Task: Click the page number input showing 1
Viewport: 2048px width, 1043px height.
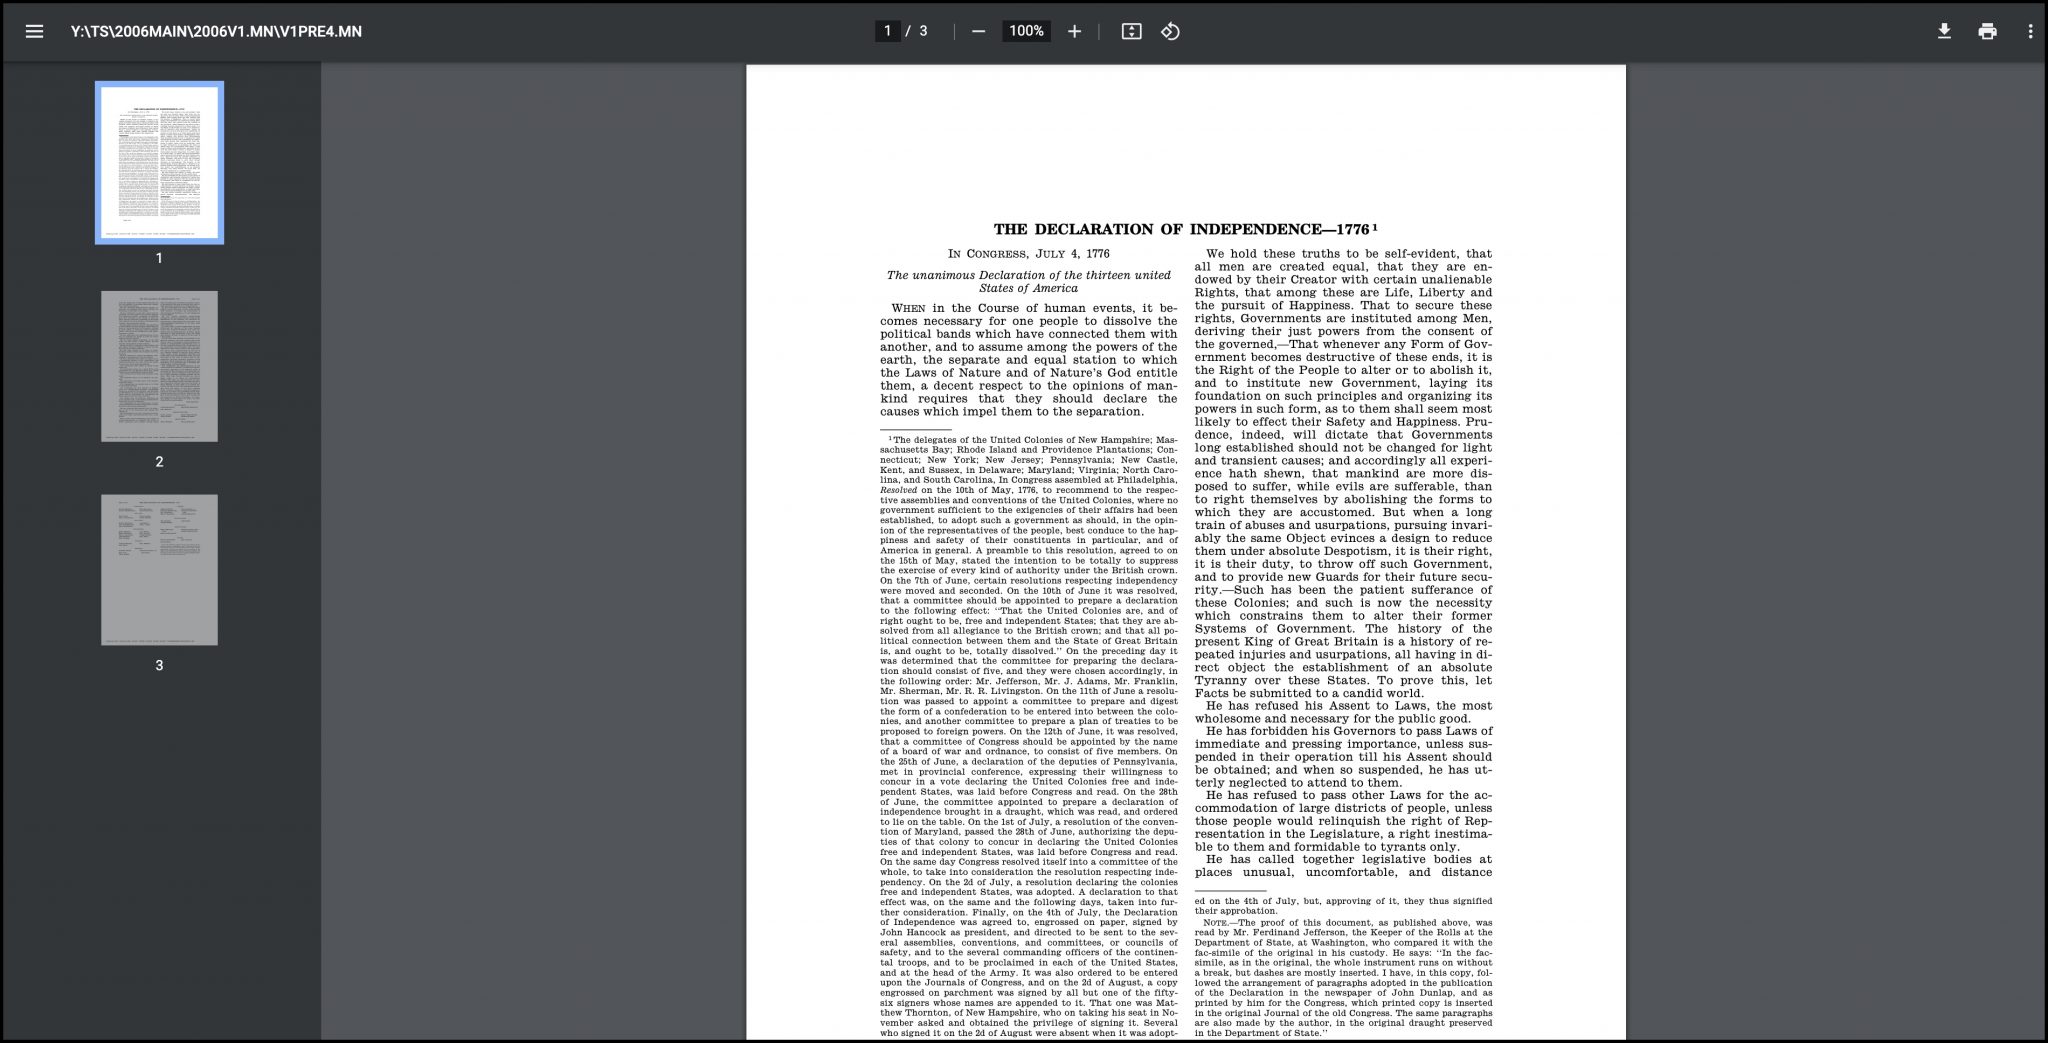Action: [886, 31]
